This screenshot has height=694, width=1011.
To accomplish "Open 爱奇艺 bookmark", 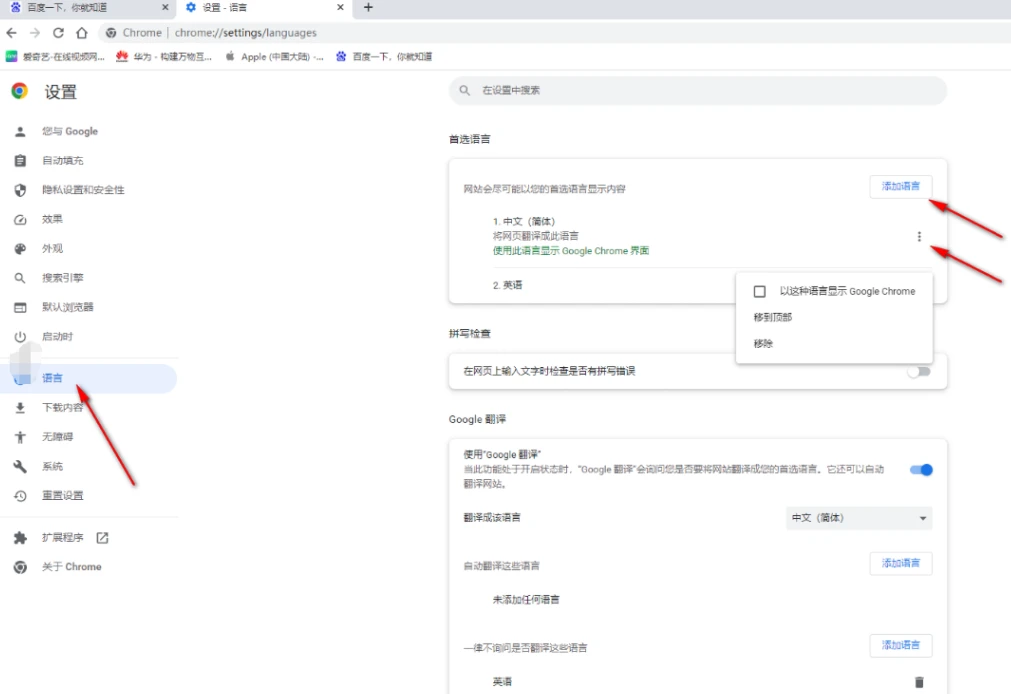I will [x=55, y=57].
